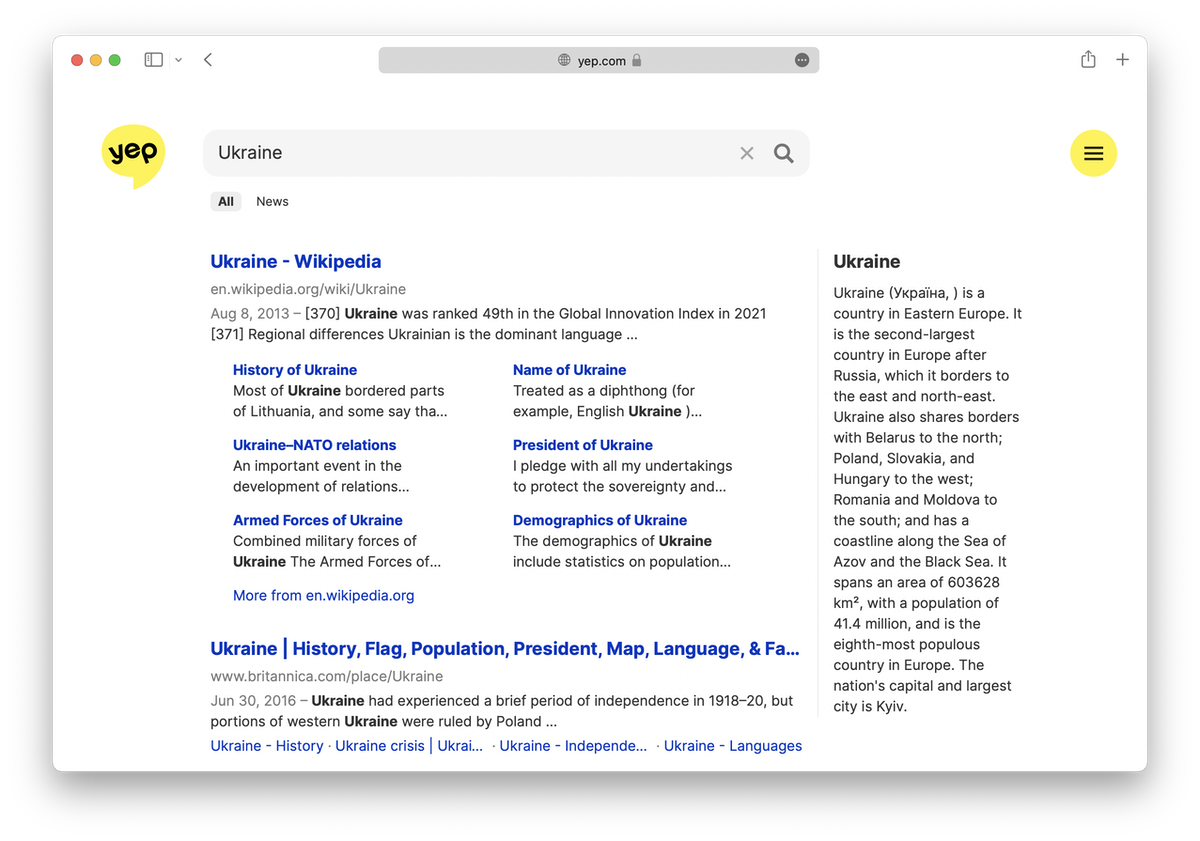Click the 'The demographics of Ukraine' snippet
The height and width of the screenshot is (841, 1200).
[613, 541]
